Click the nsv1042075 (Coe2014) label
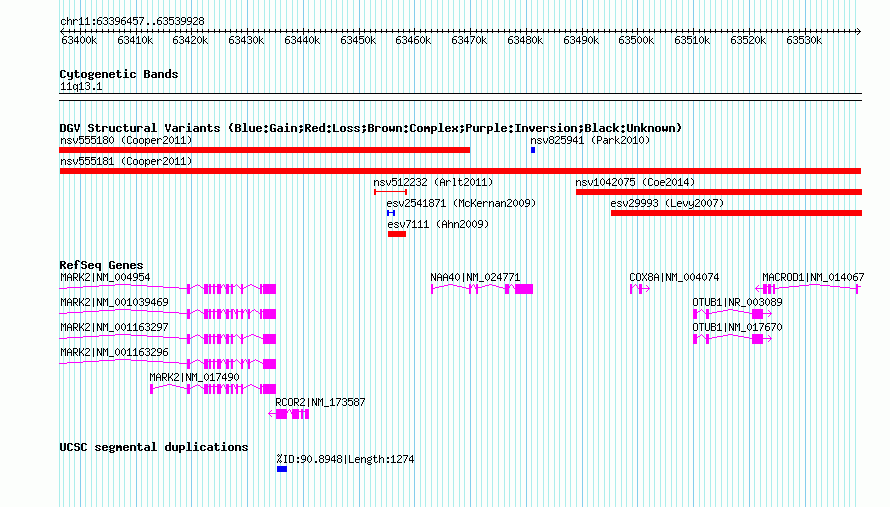The height and width of the screenshot is (507, 890). click(635, 182)
